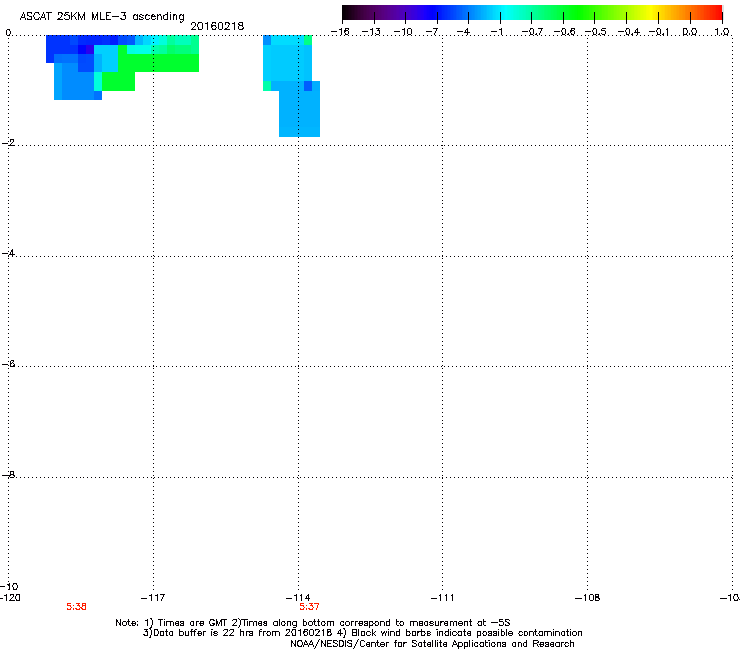This screenshot has width=740, height=650.
Task: Click the colorbar label 1.0
Action: 722,32
